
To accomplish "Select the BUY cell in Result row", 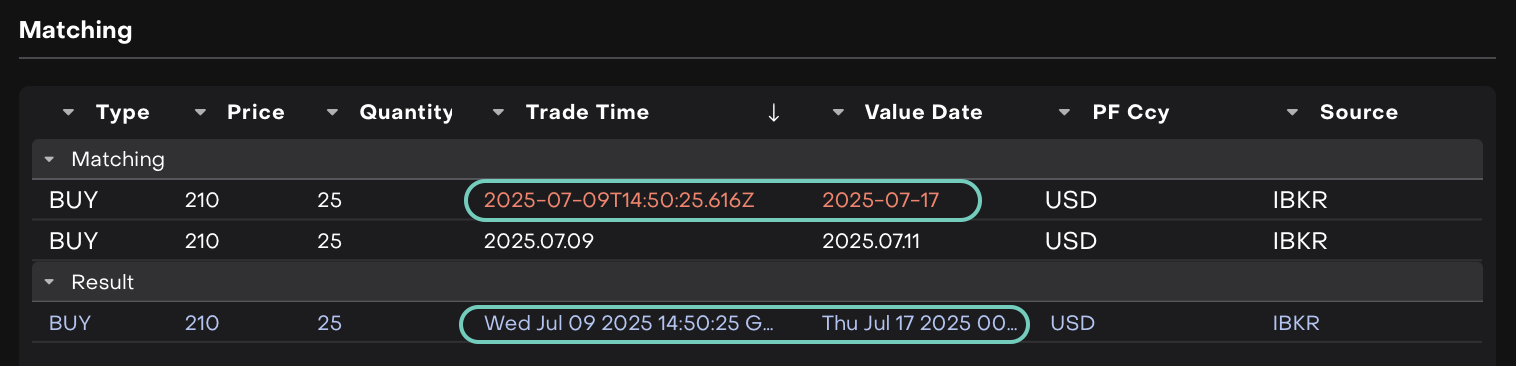I will tap(70, 323).
